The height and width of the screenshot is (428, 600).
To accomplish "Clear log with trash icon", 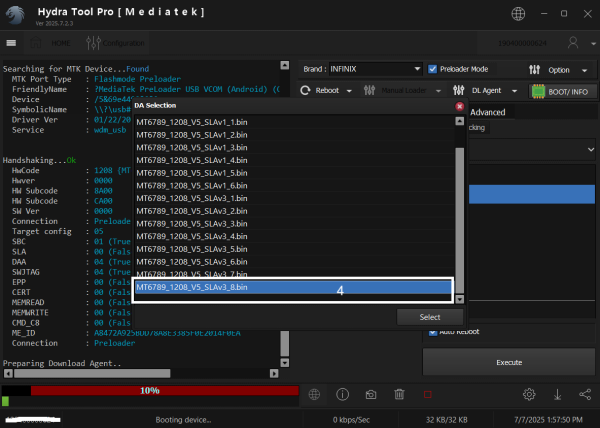I will coord(399,394).
